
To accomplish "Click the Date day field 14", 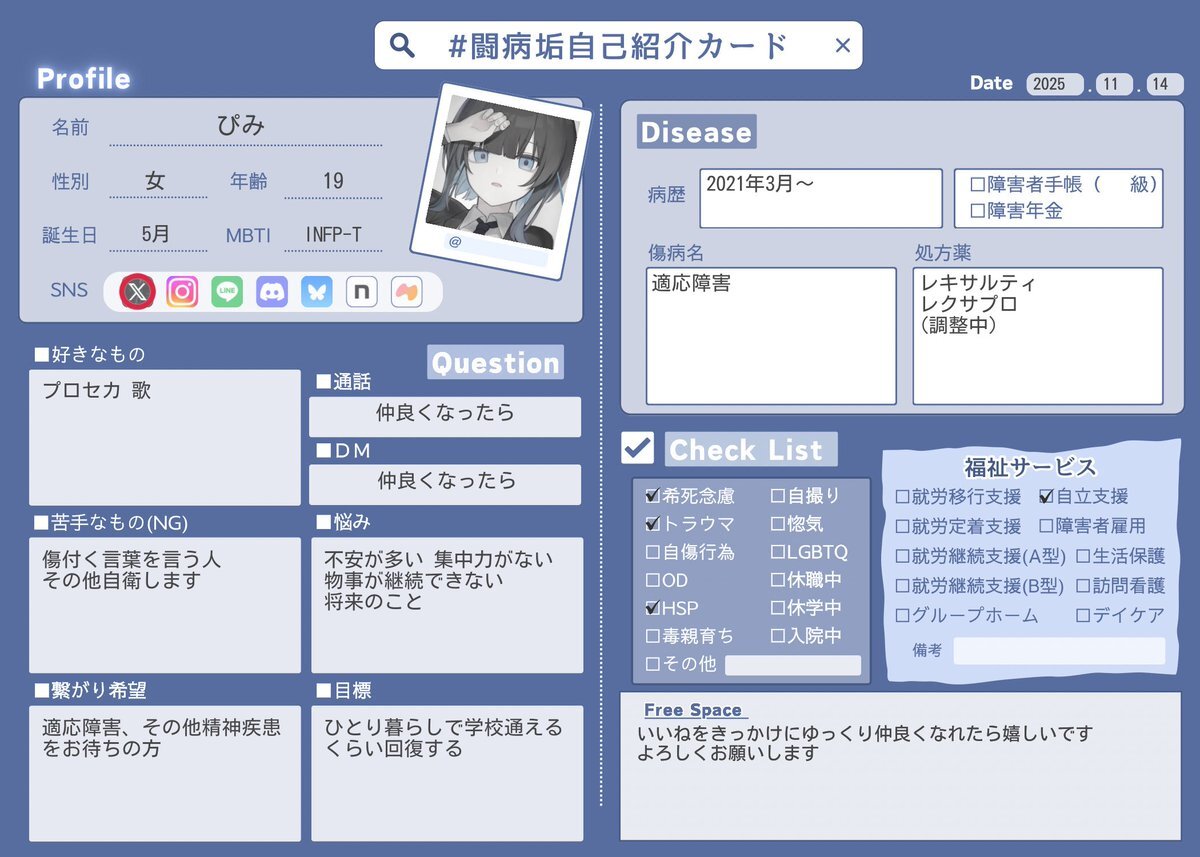I will [1164, 84].
